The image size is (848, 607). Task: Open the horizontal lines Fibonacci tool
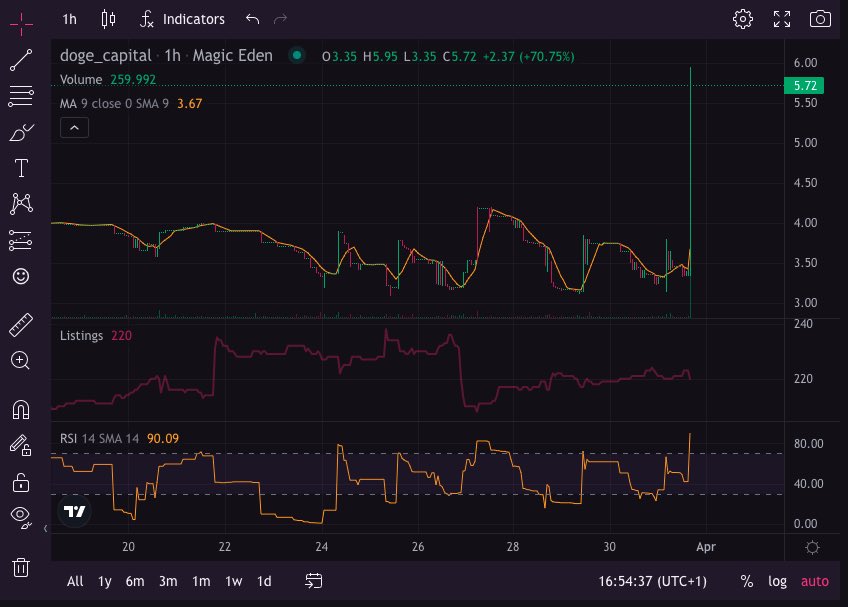[x=21, y=96]
